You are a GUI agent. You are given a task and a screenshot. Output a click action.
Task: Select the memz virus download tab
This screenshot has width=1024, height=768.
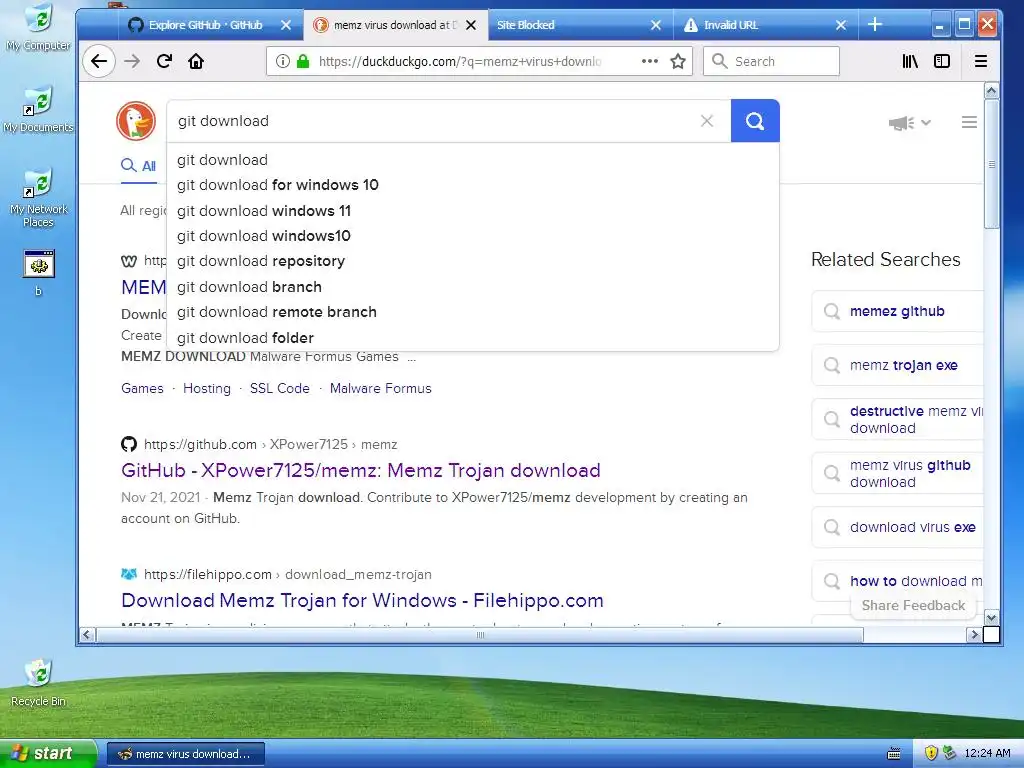(396, 25)
